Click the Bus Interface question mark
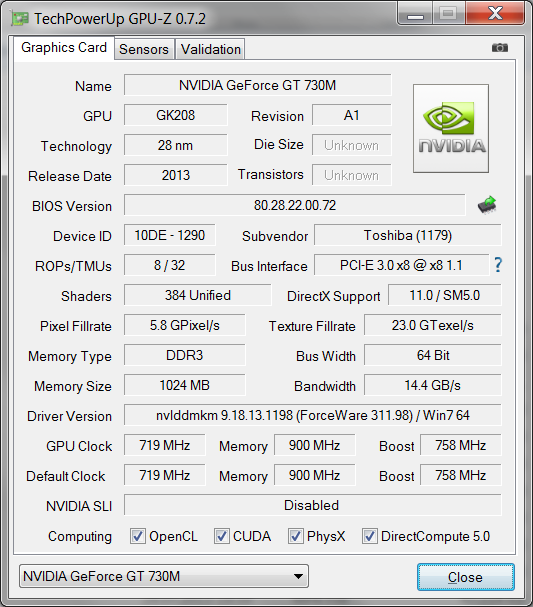This screenshot has height=607, width=533. coord(498,265)
